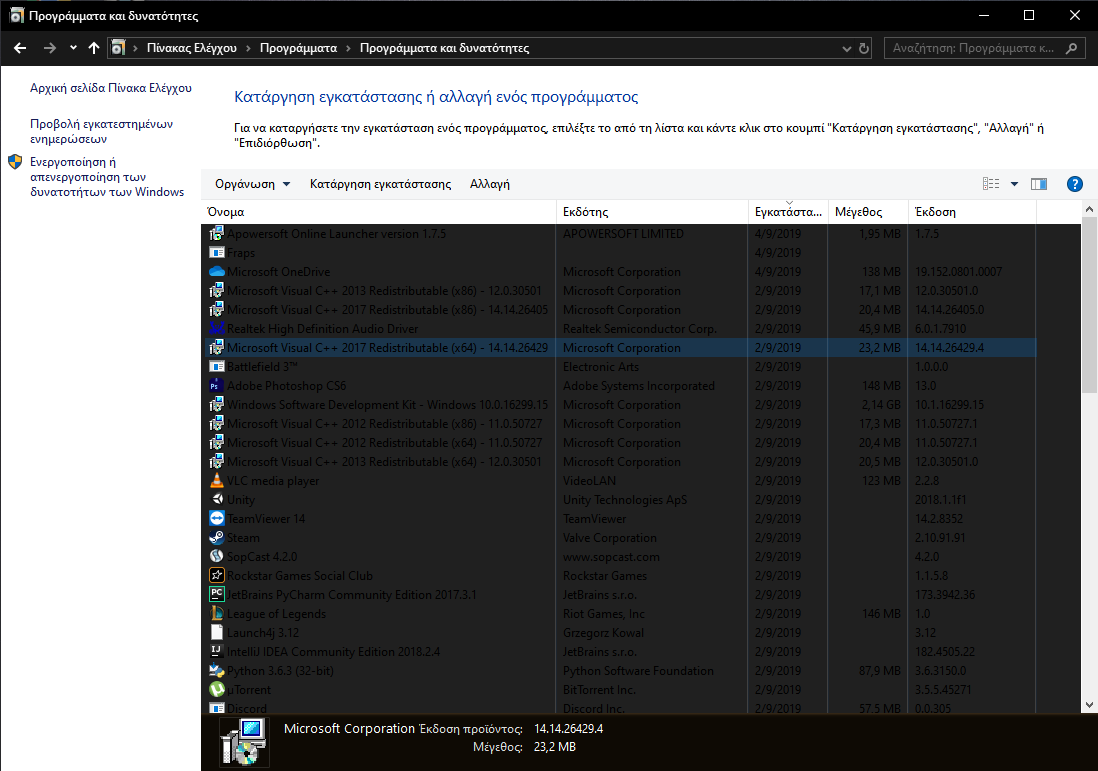Select Microsoft Visual C++ 2013 Redistributable (x64) row

point(620,461)
